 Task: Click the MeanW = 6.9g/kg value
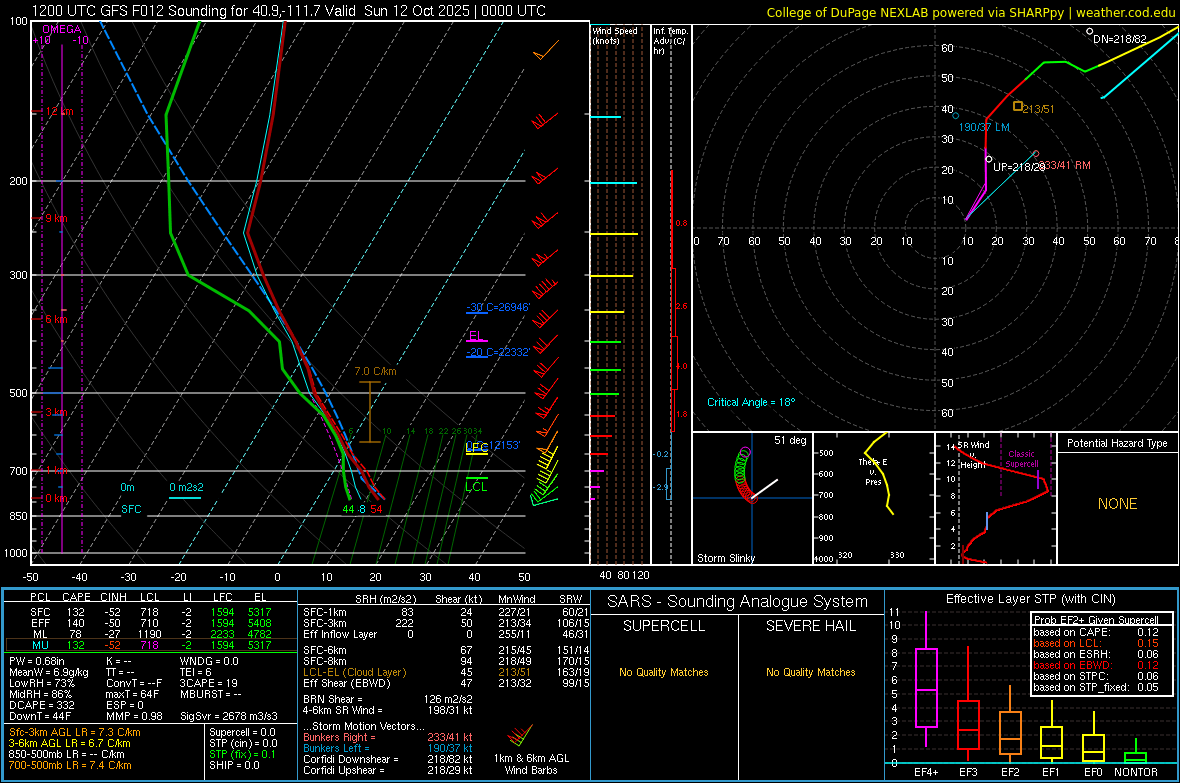point(48,672)
